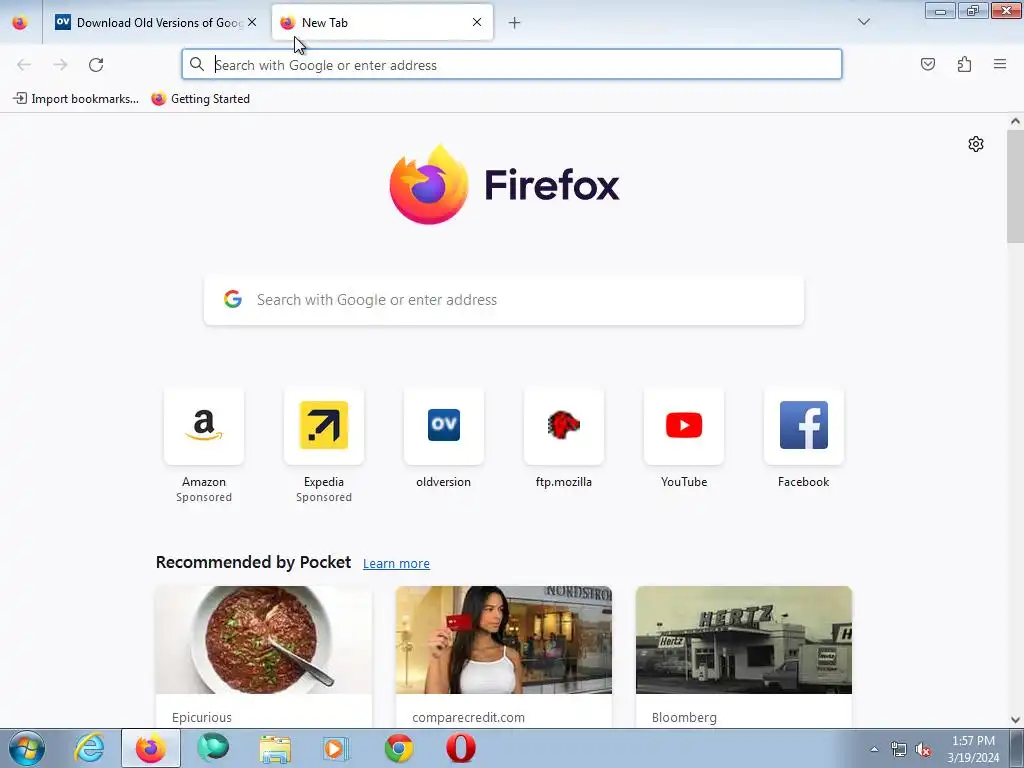
Task: Click the vertical scrollbar thumb
Action: [1015, 186]
